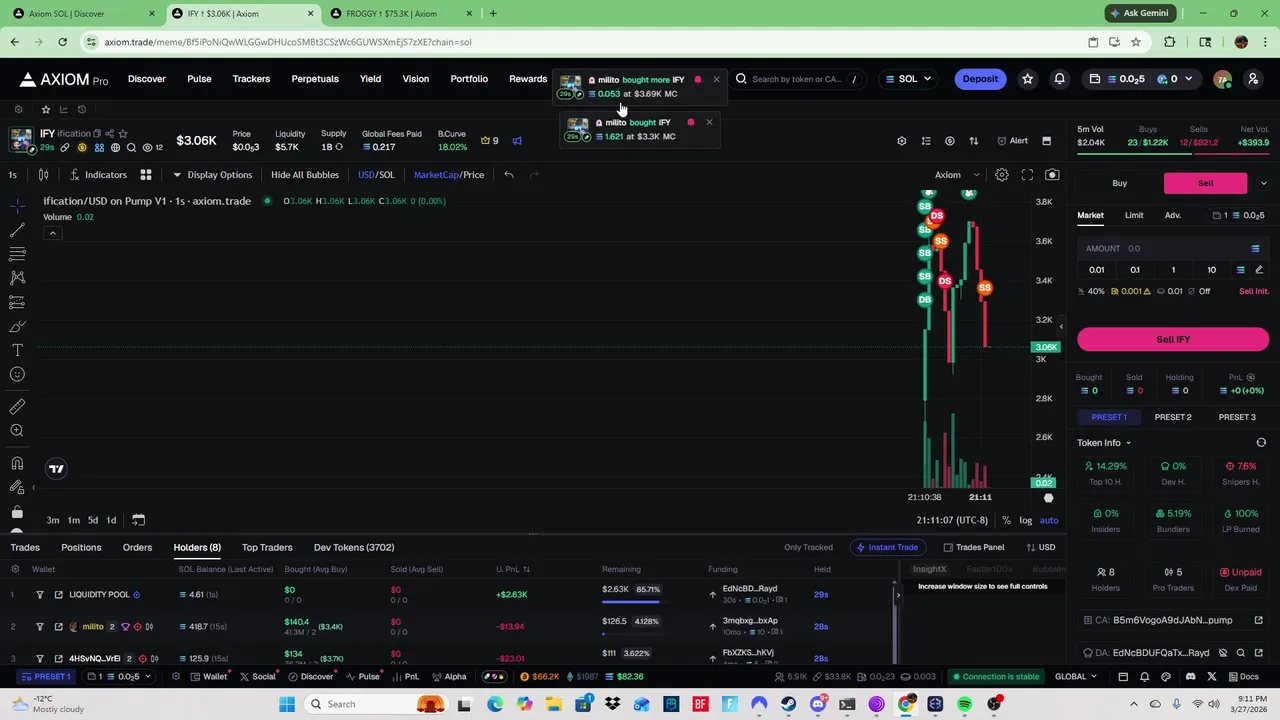Switch to the Limit order tab
Image resolution: width=1280 pixels, height=720 pixels.
1134,215
